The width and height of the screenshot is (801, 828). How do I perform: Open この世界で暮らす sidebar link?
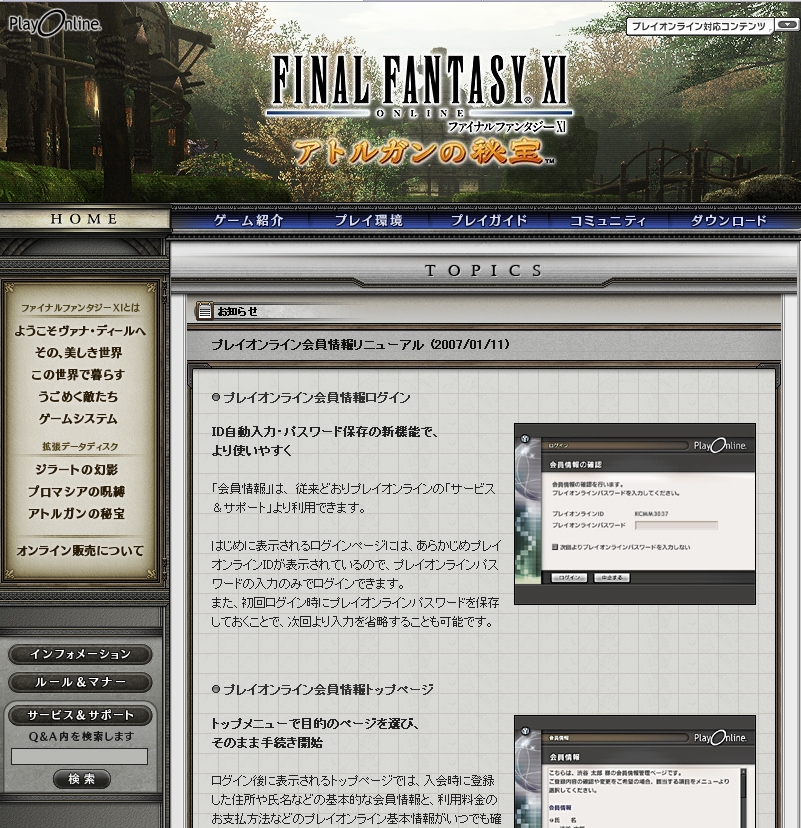[x=78, y=374]
